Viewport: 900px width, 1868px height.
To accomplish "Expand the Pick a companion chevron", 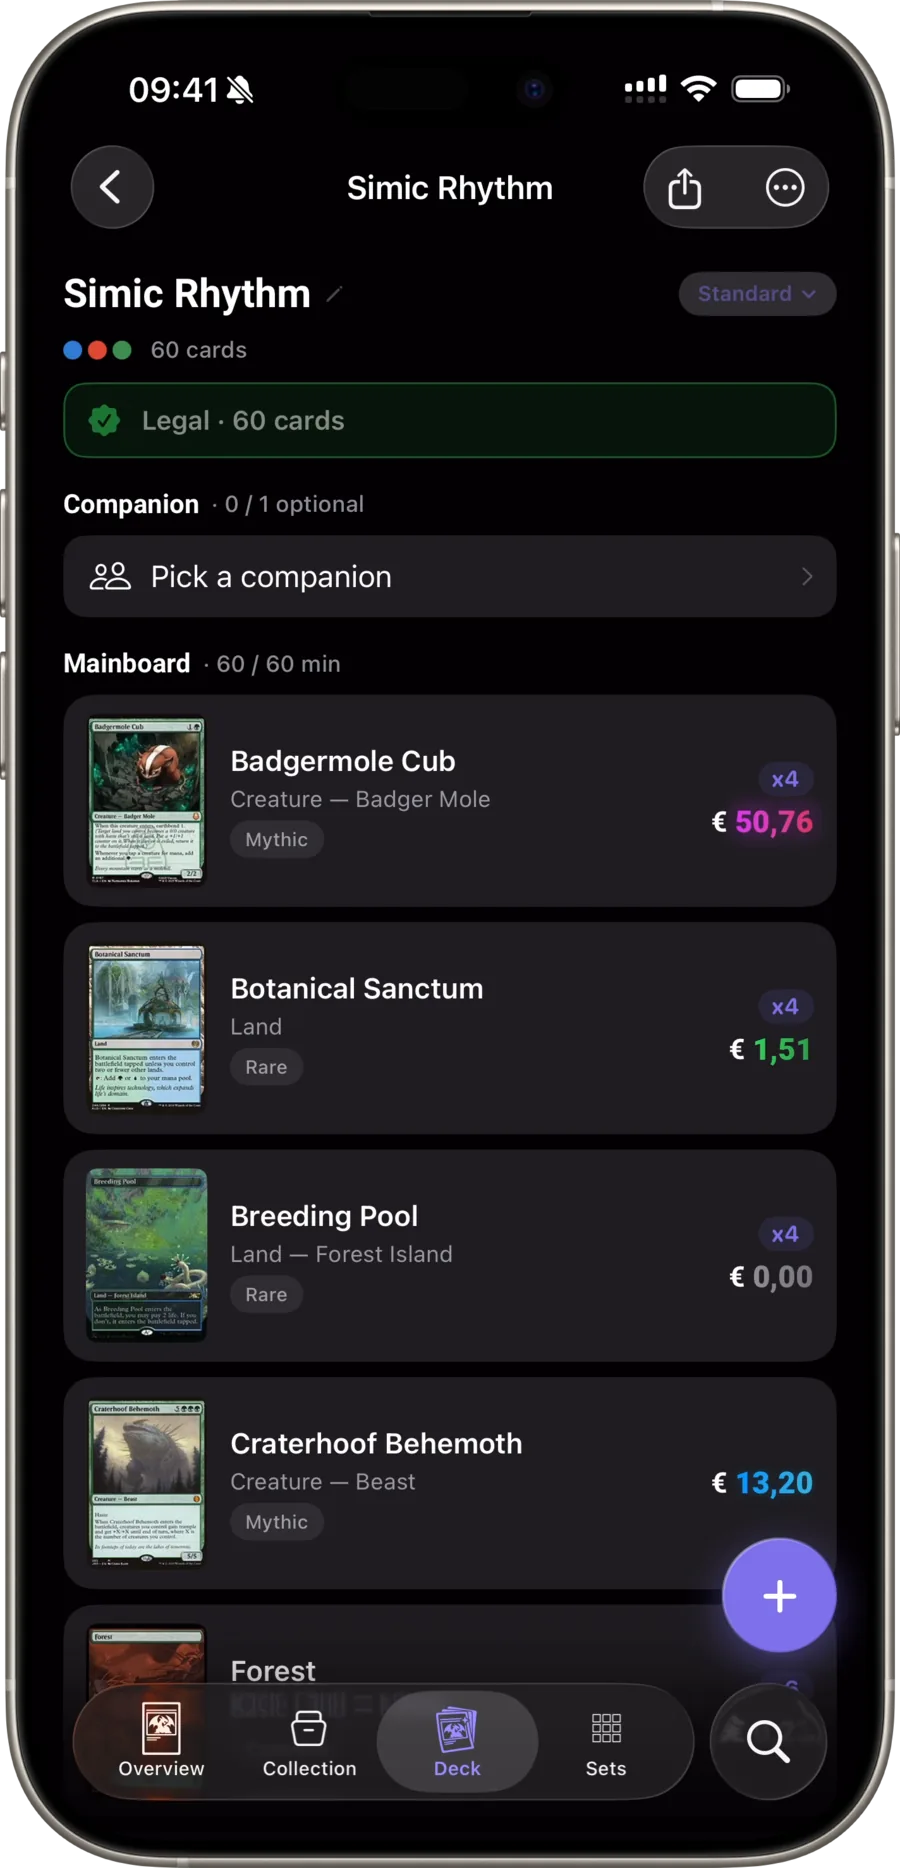I will point(807,577).
